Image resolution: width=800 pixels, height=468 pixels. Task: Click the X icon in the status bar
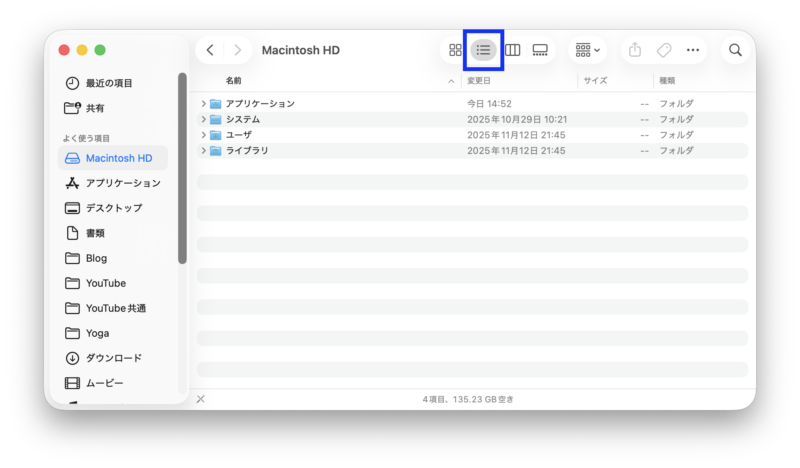(200, 399)
